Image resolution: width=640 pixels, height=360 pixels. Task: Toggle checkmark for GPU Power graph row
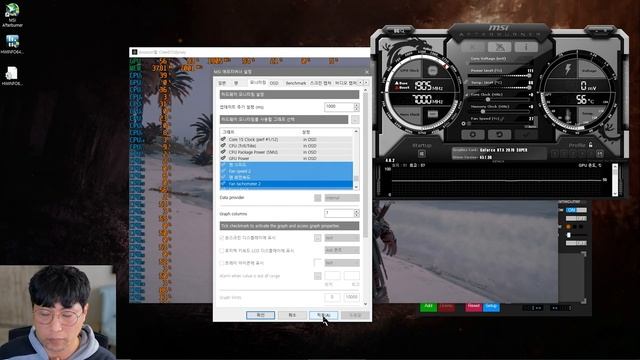point(223,158)
